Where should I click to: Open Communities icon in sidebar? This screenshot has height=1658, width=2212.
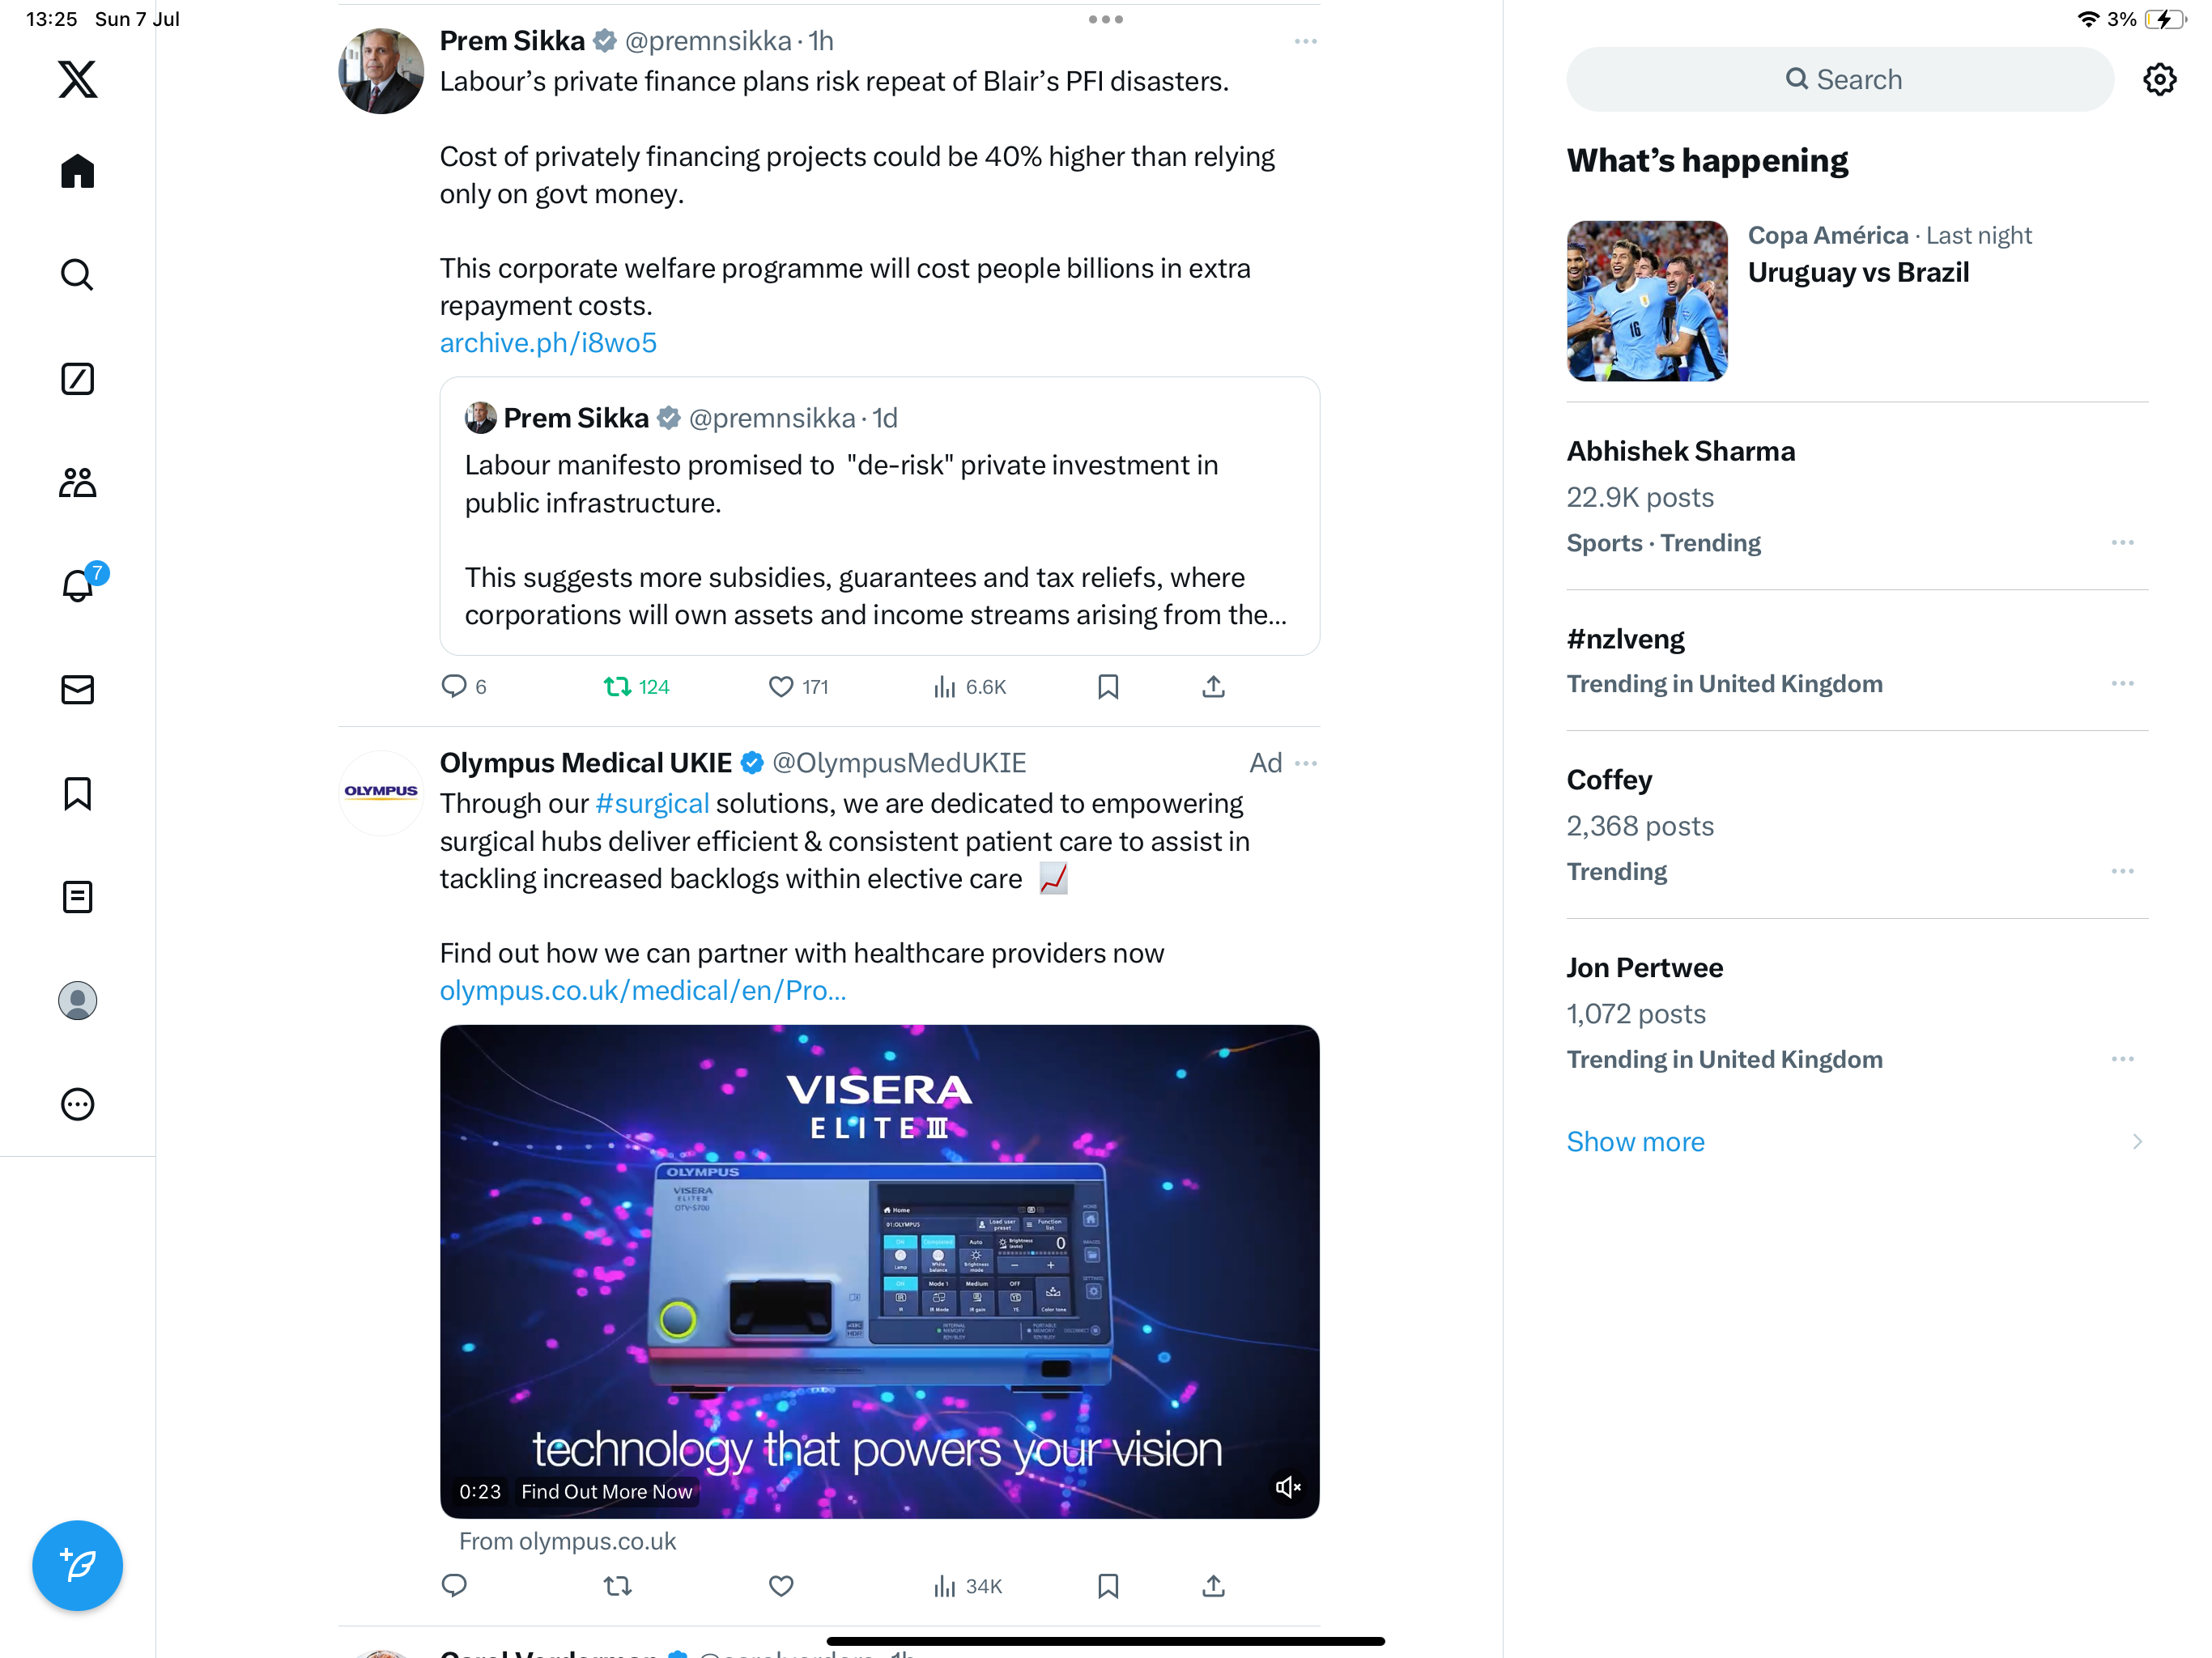77,482
